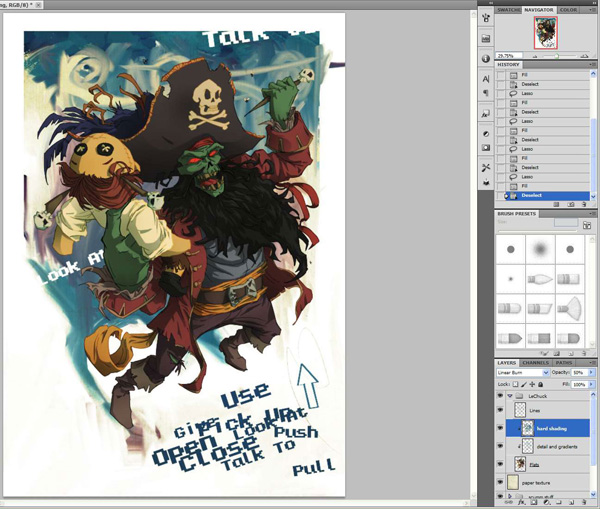The height and width of the screenshot is (509, 600).
Task: Open the Clone Source dock icon
Action: (x=486, y=182)
